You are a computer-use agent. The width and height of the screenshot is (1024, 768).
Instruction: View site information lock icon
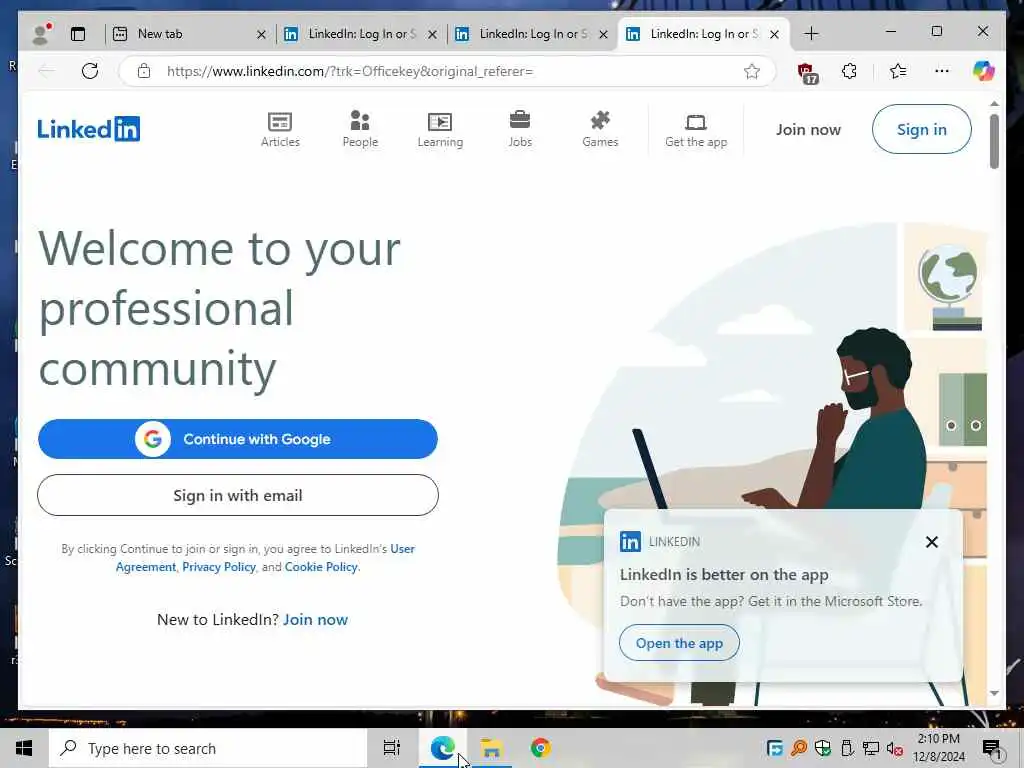pyautogui.click(x=144, y=71)
